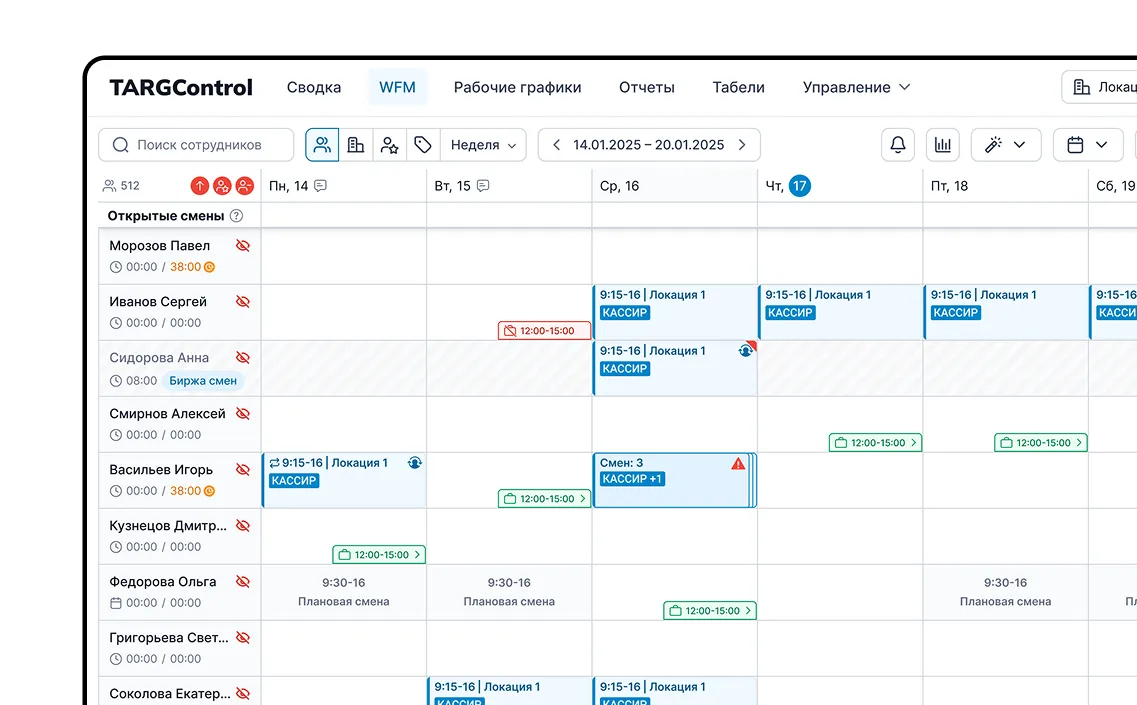Screen dimensions: 1137x705
Task: Select today's date badge 17
Action: [x=800, y=186]
